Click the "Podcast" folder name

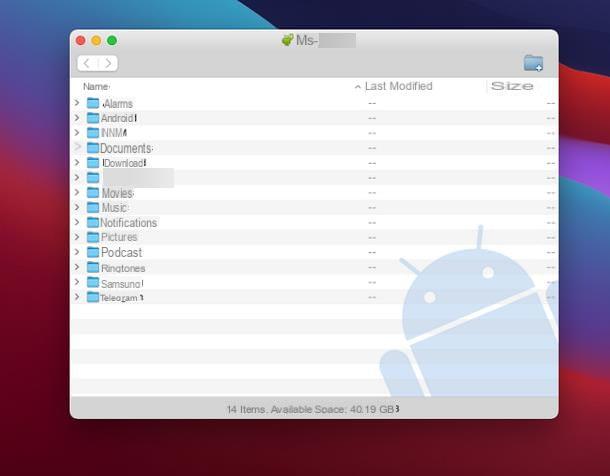tap(121, 252)
